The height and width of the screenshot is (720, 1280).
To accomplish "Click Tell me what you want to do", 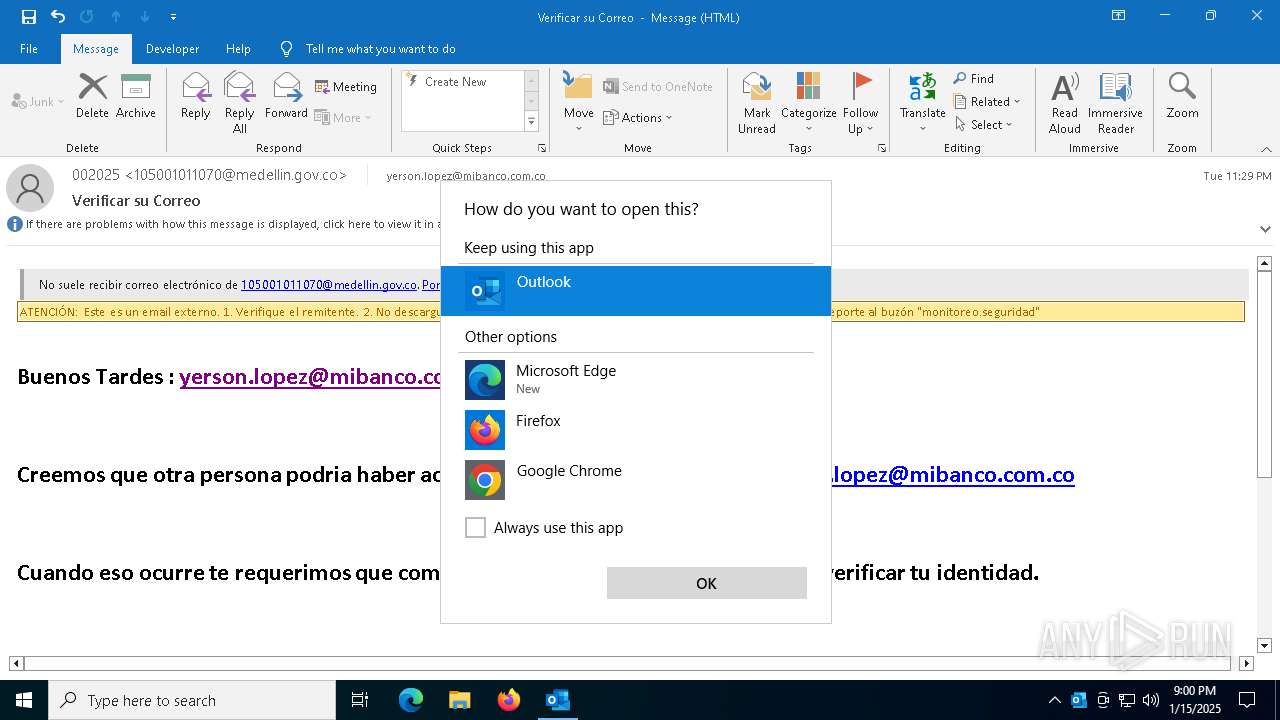I will [x=380, y=48].
